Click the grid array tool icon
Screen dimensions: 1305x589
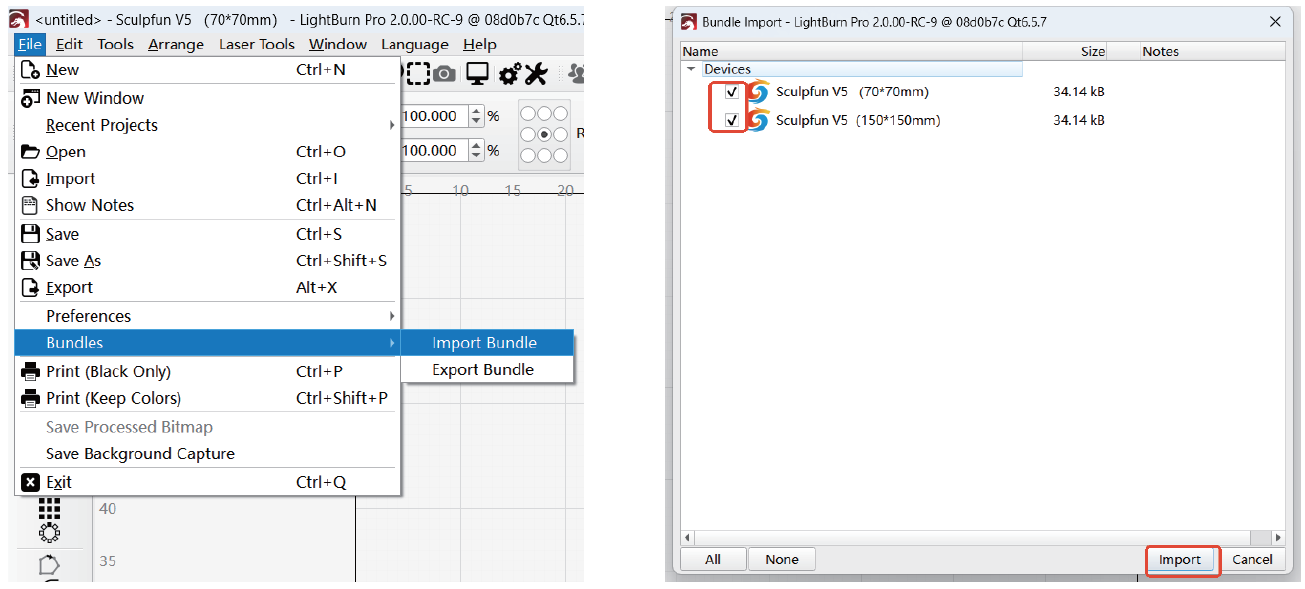49,508
